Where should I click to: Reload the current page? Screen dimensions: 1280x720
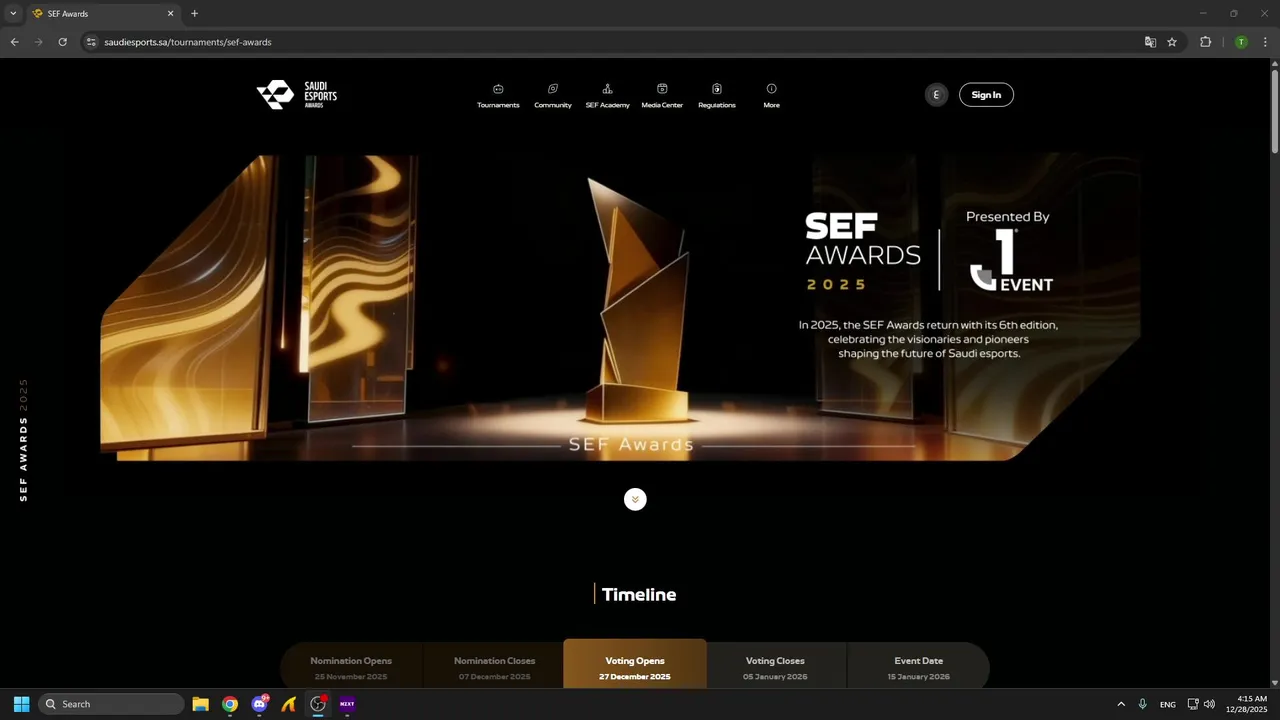point(62,42)
